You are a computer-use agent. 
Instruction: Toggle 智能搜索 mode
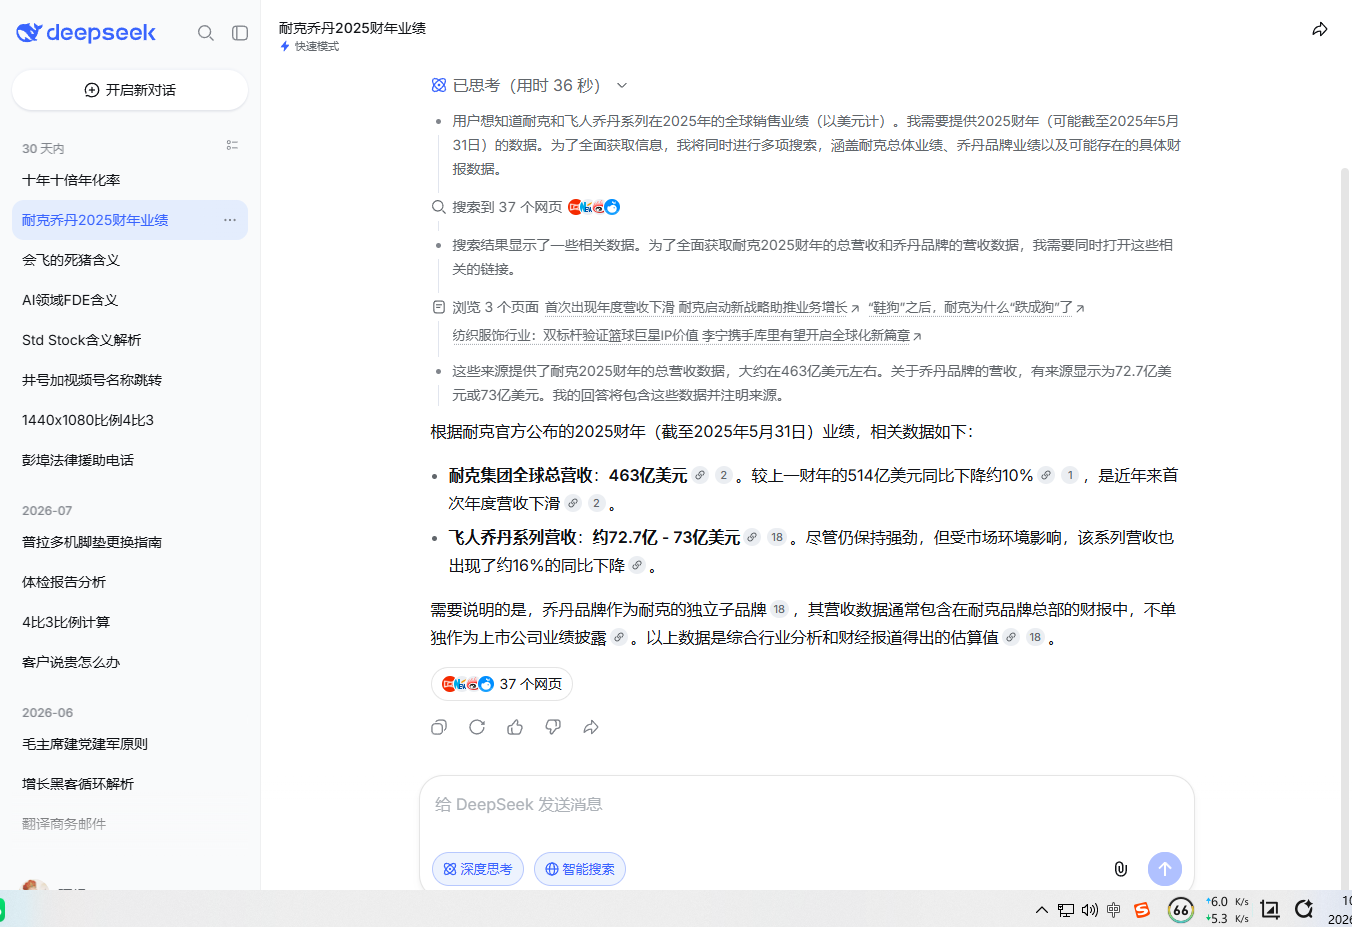click(x=580, y=869)
